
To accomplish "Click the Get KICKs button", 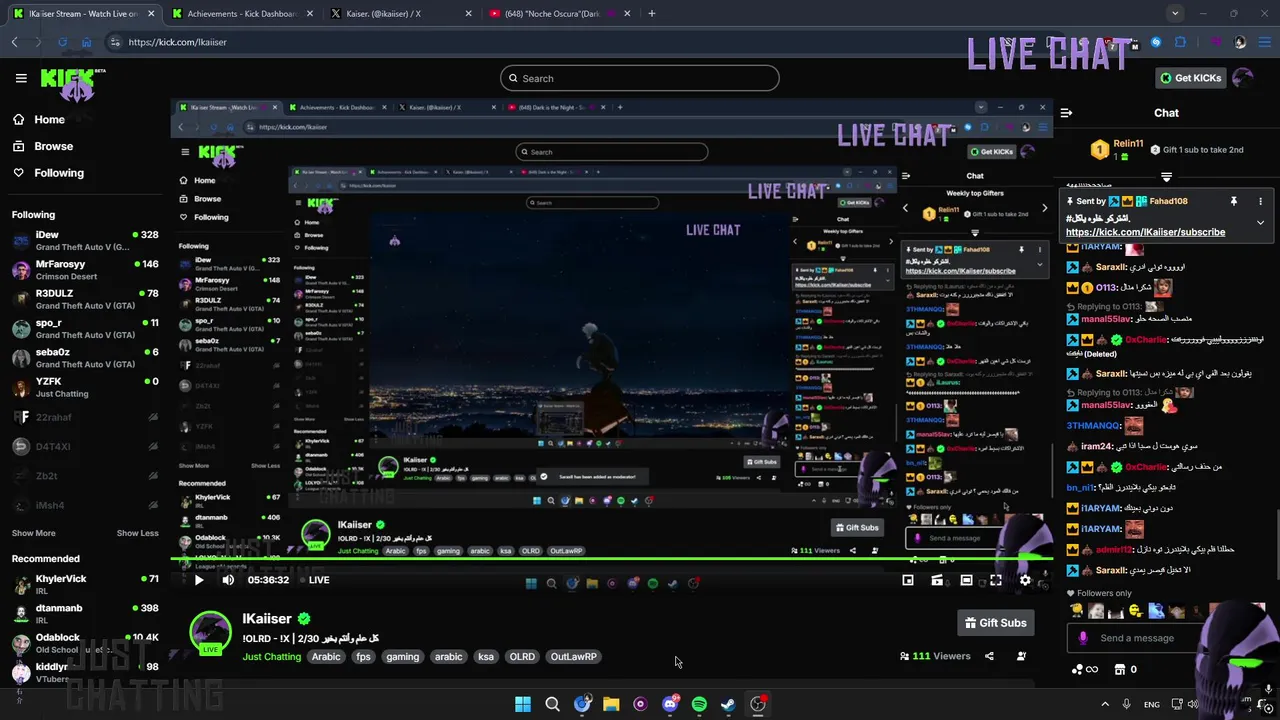I will (1189, 78).
